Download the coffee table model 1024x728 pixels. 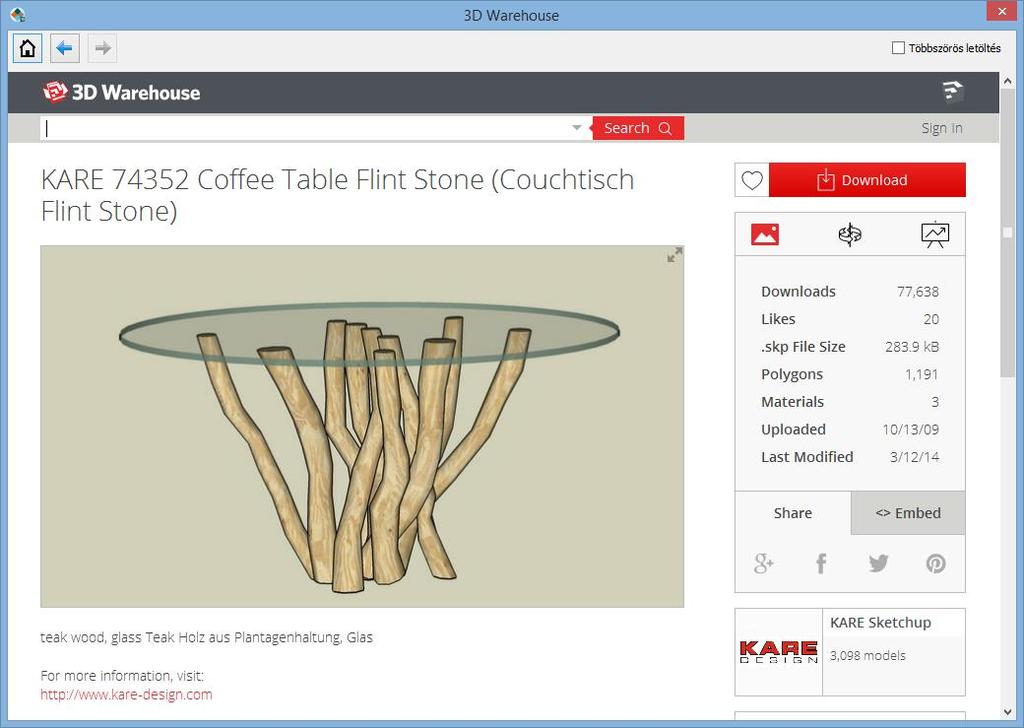(867, 180)
